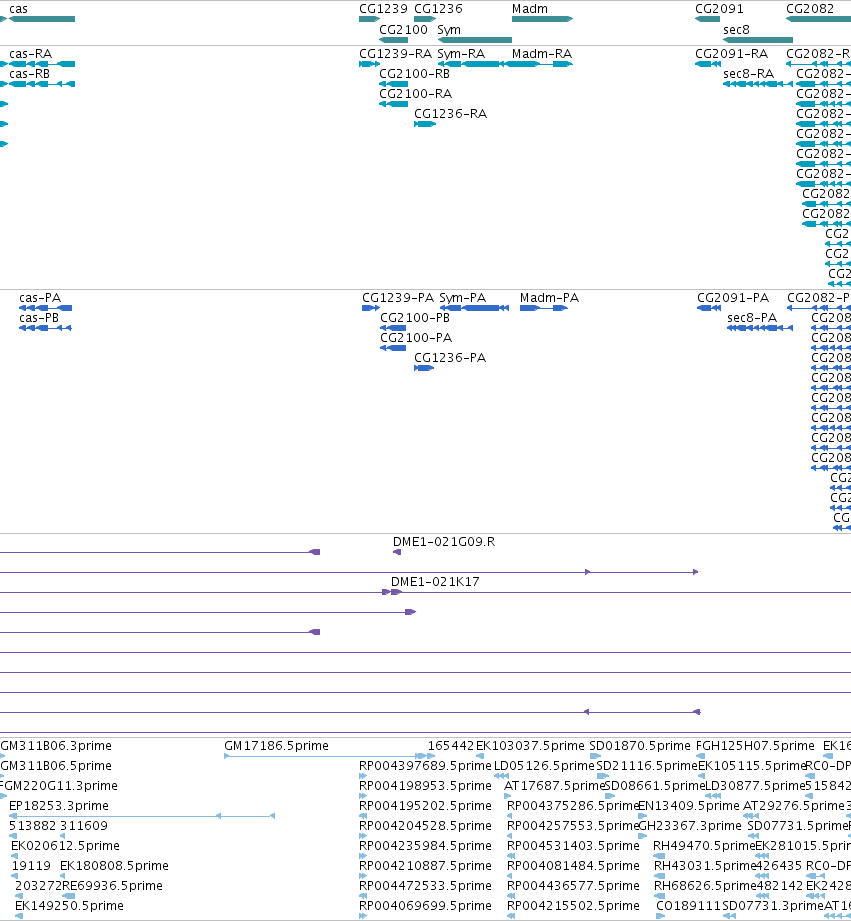The width and height of the screenshot is (851, 921).
Task: Open the RP004472533.5prime EST label
Action: 425,886
